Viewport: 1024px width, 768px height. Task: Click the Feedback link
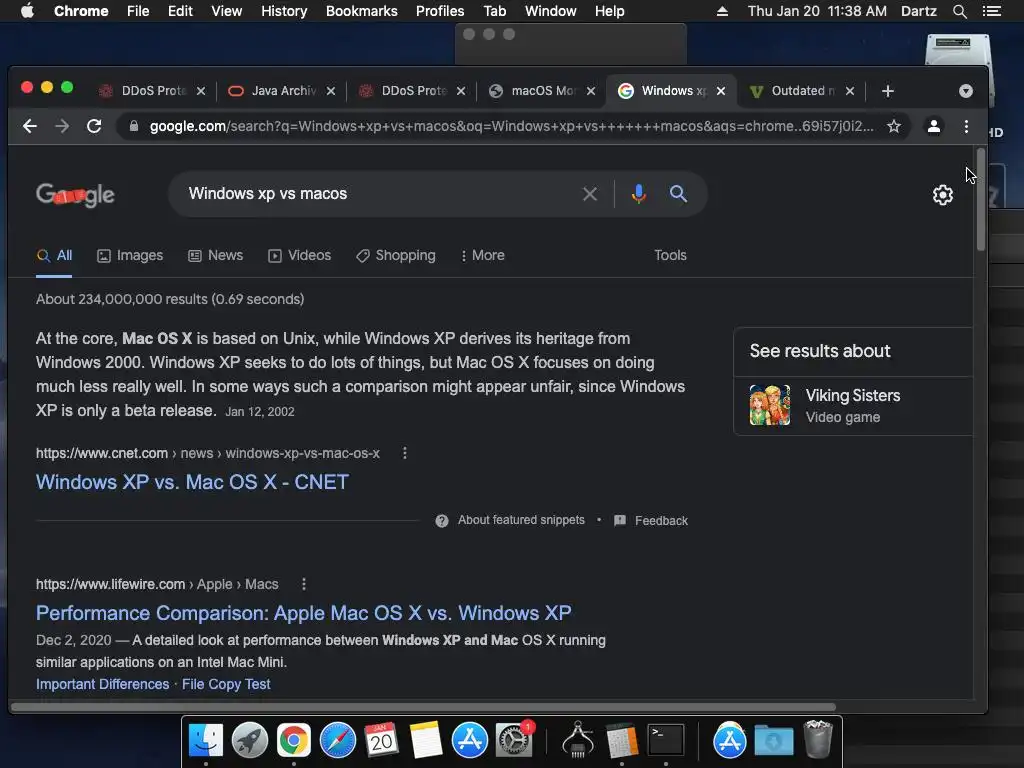tap(662, 520)
